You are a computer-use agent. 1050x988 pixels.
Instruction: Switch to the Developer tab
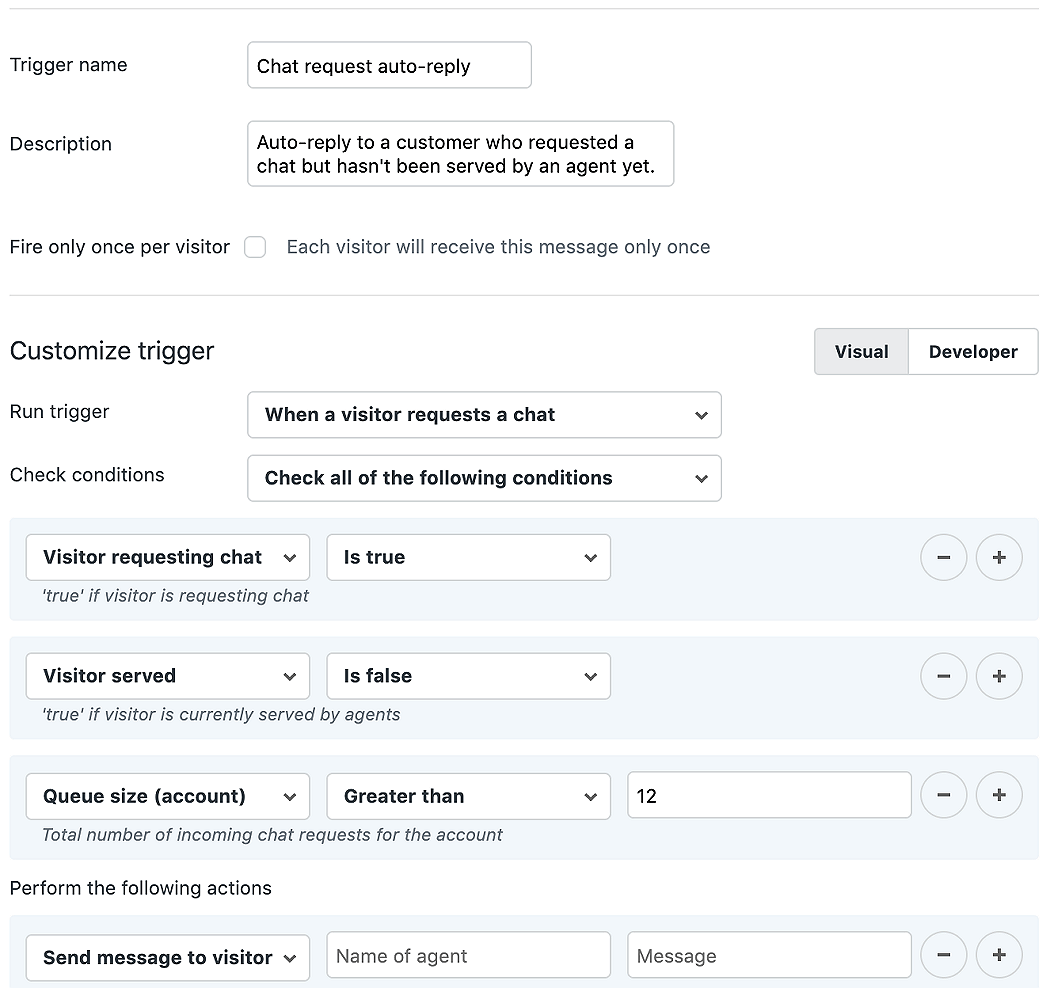point(972,351)
